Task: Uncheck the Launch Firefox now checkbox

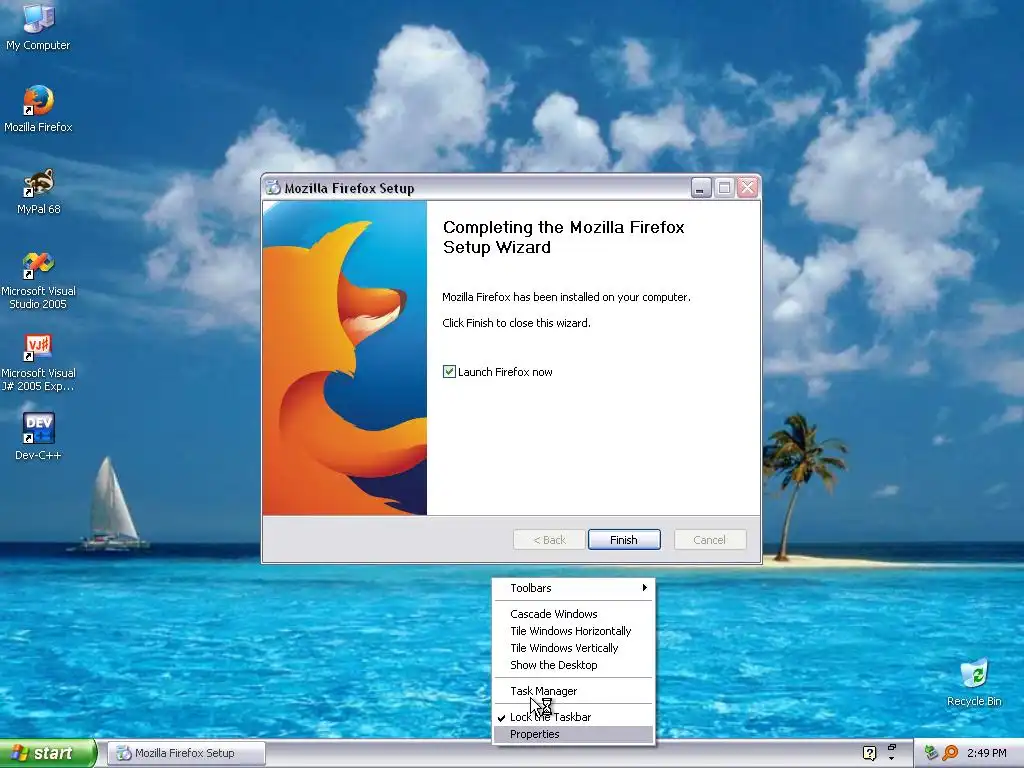Action: [x=449, y=372]
